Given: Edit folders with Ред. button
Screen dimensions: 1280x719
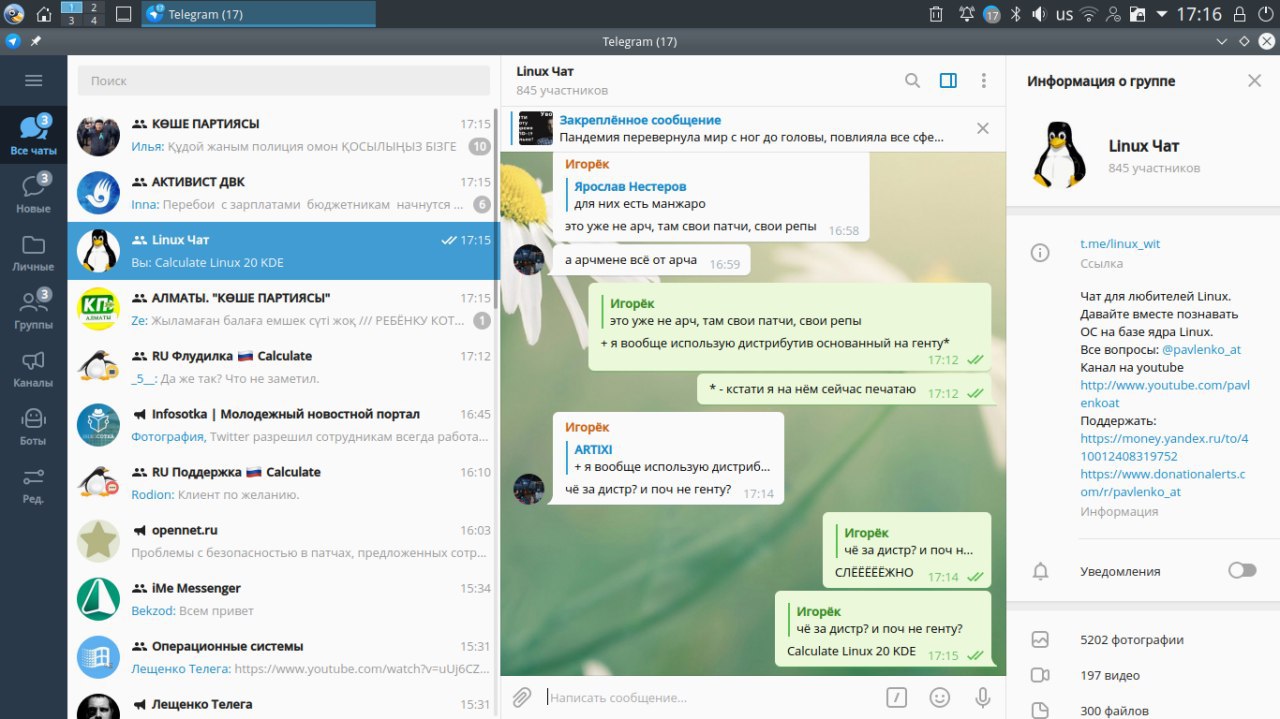Looking at the screenshot, I should 34,484.
